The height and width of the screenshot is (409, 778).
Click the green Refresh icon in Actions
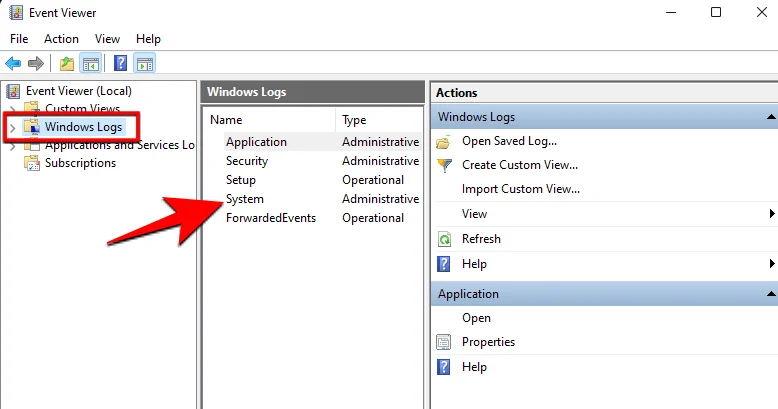point(444,239)
